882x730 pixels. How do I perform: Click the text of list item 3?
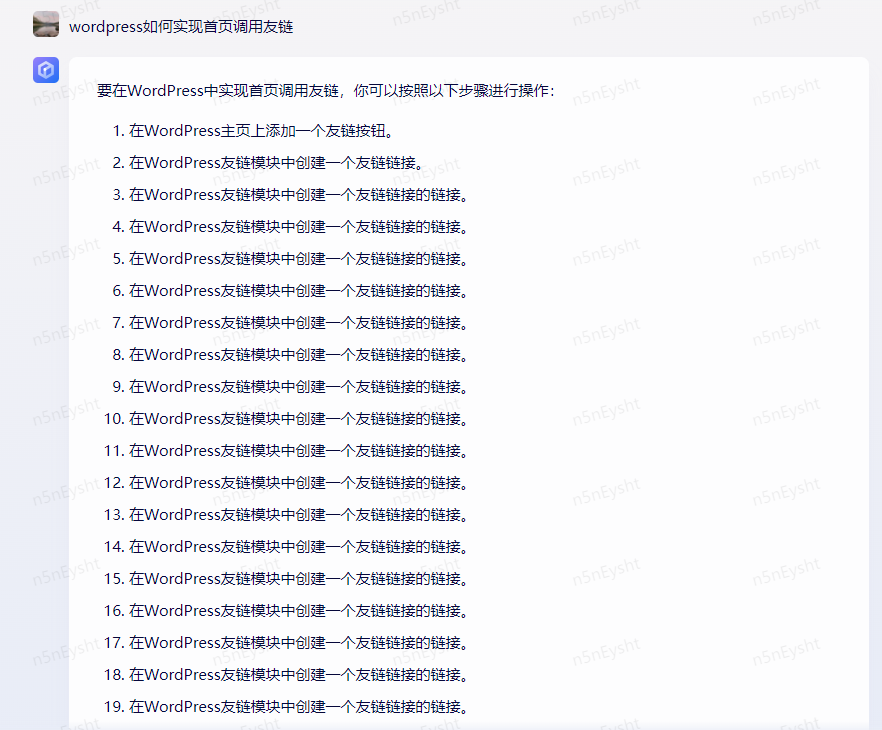pos(298,195)
